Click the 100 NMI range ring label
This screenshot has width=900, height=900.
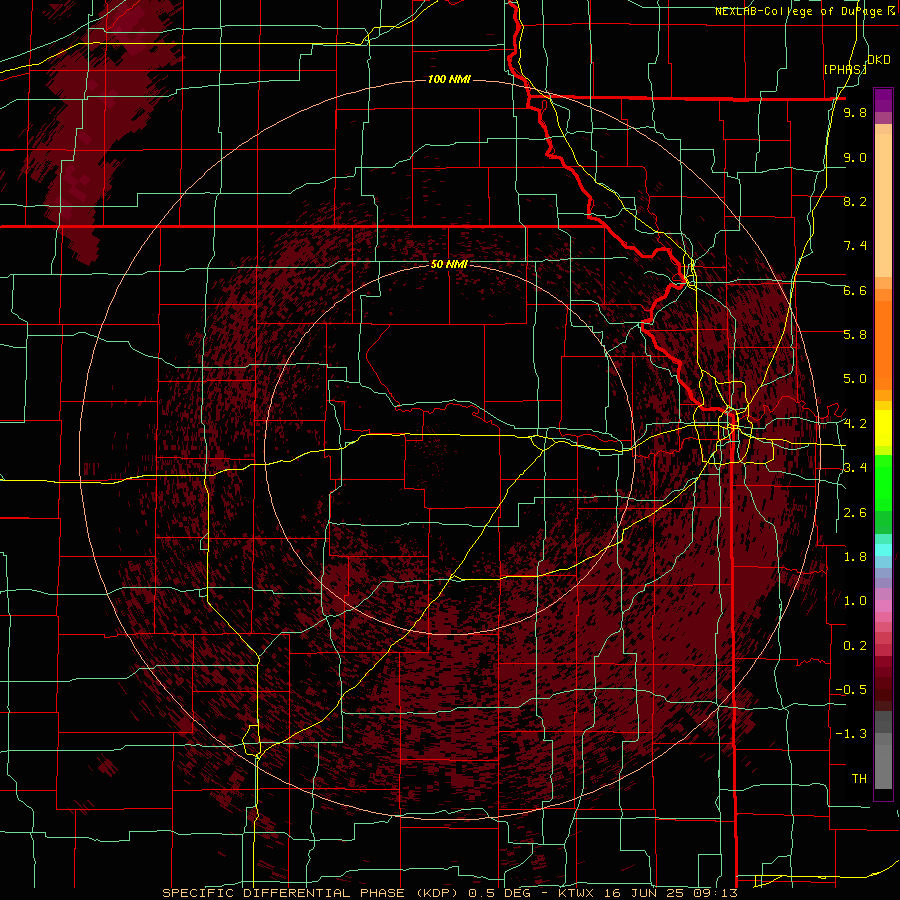(449, 79)
